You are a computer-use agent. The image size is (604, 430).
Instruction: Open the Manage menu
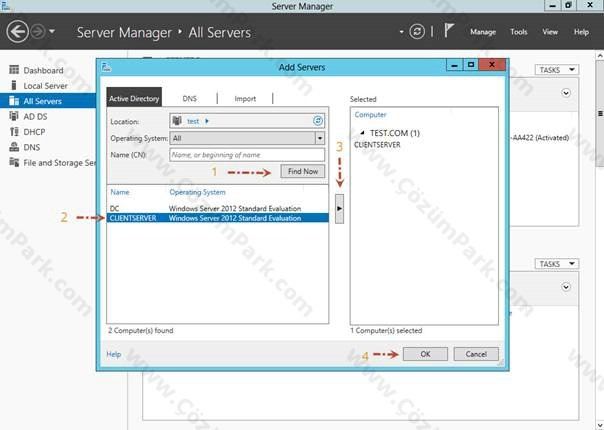pyautogui.click(x=483, y=32)
